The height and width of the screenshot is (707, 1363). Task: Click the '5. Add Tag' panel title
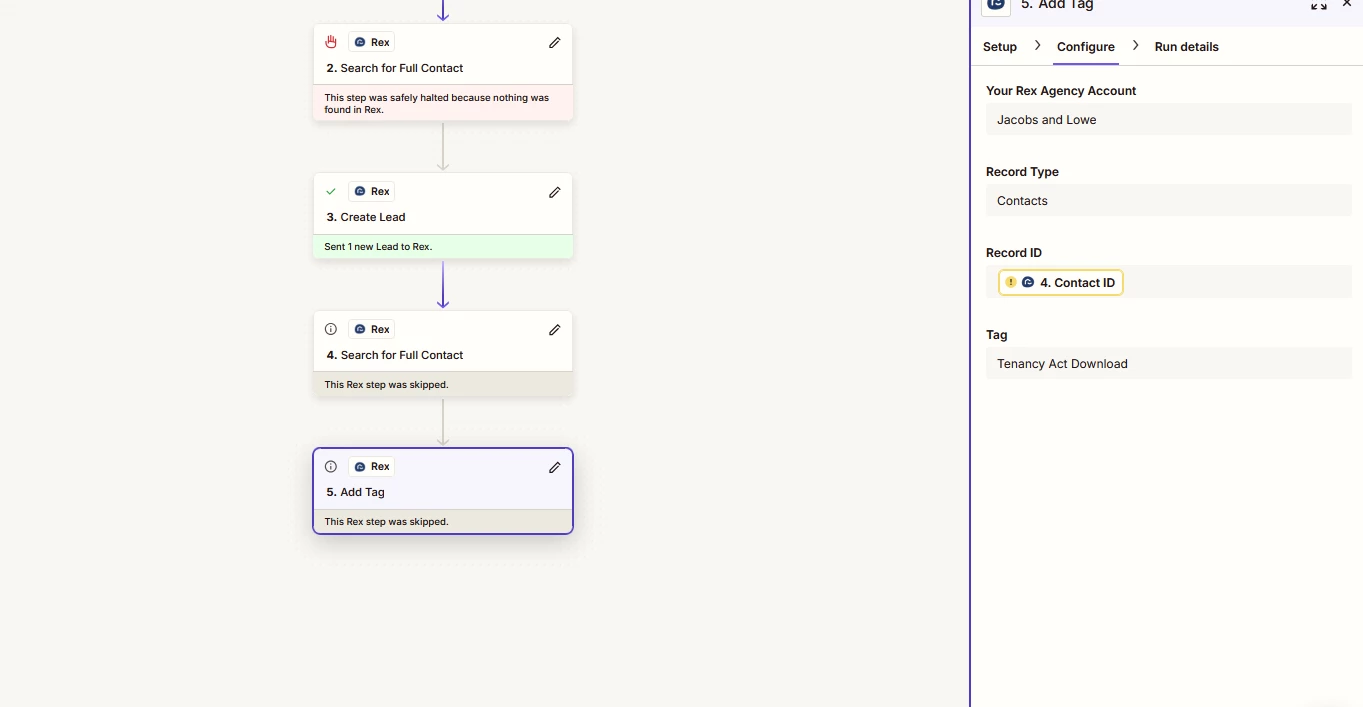(1057, 5)
